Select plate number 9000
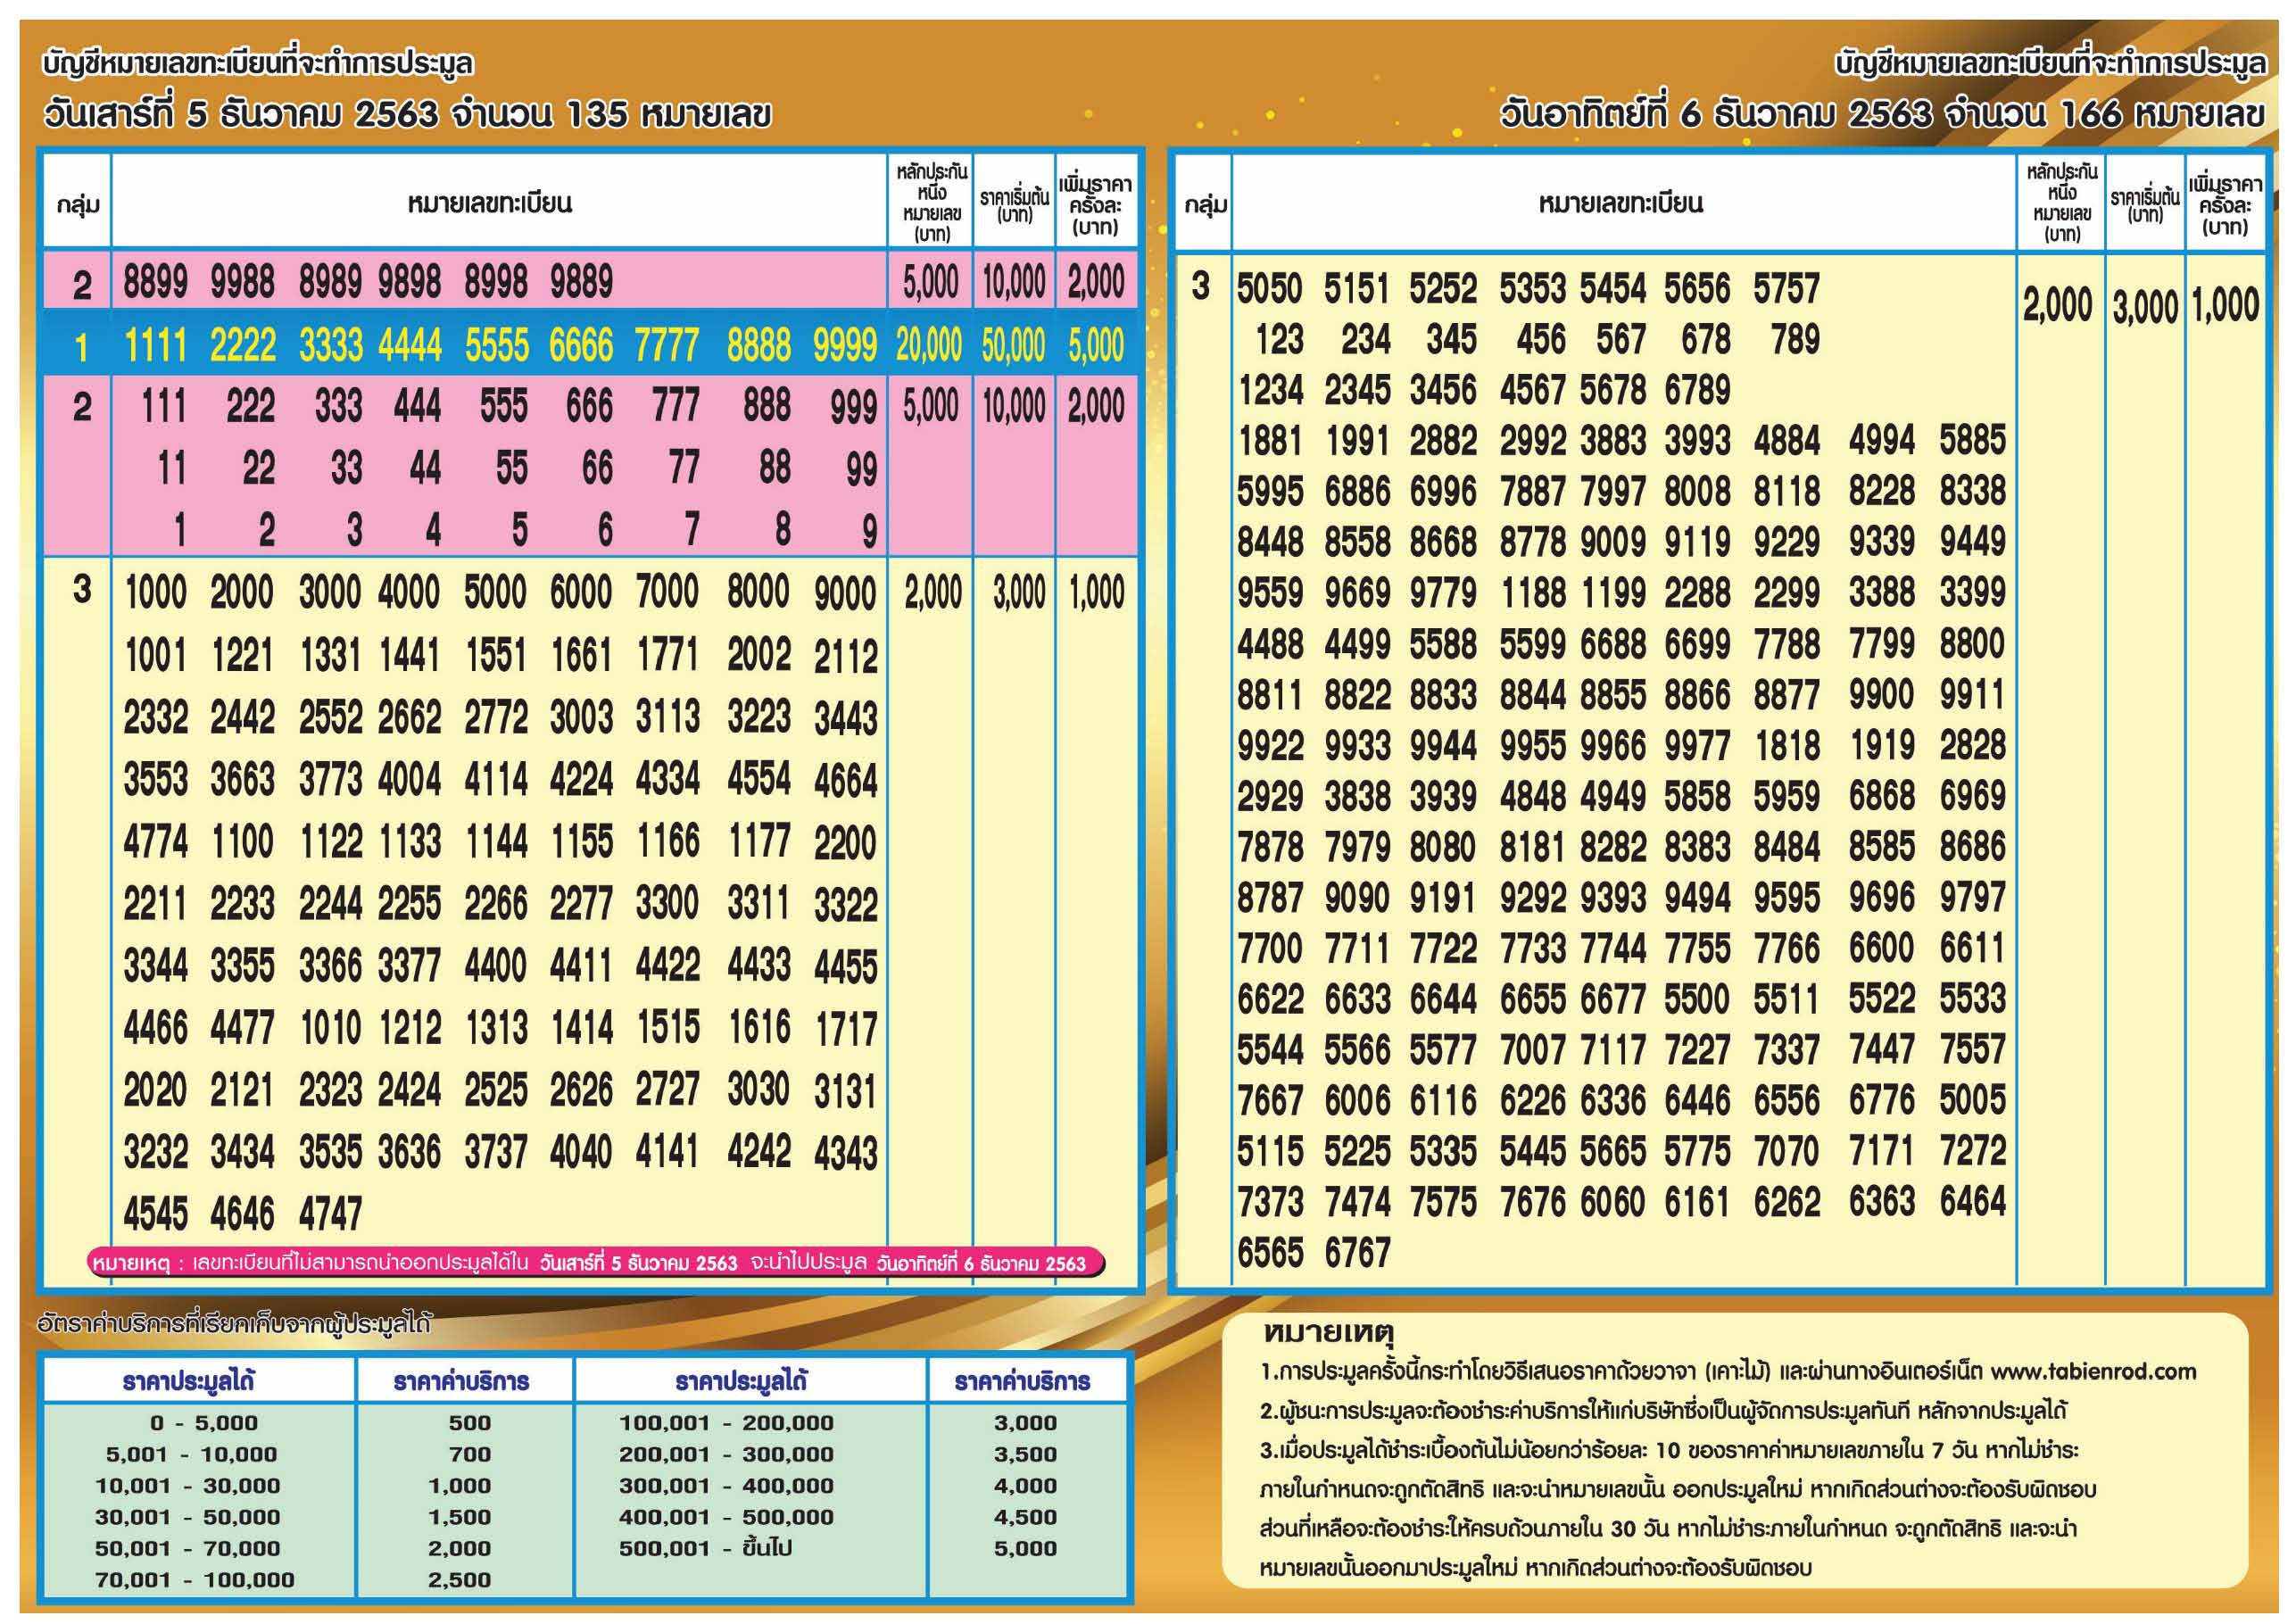2296x1624 pixels. point(845,593)
